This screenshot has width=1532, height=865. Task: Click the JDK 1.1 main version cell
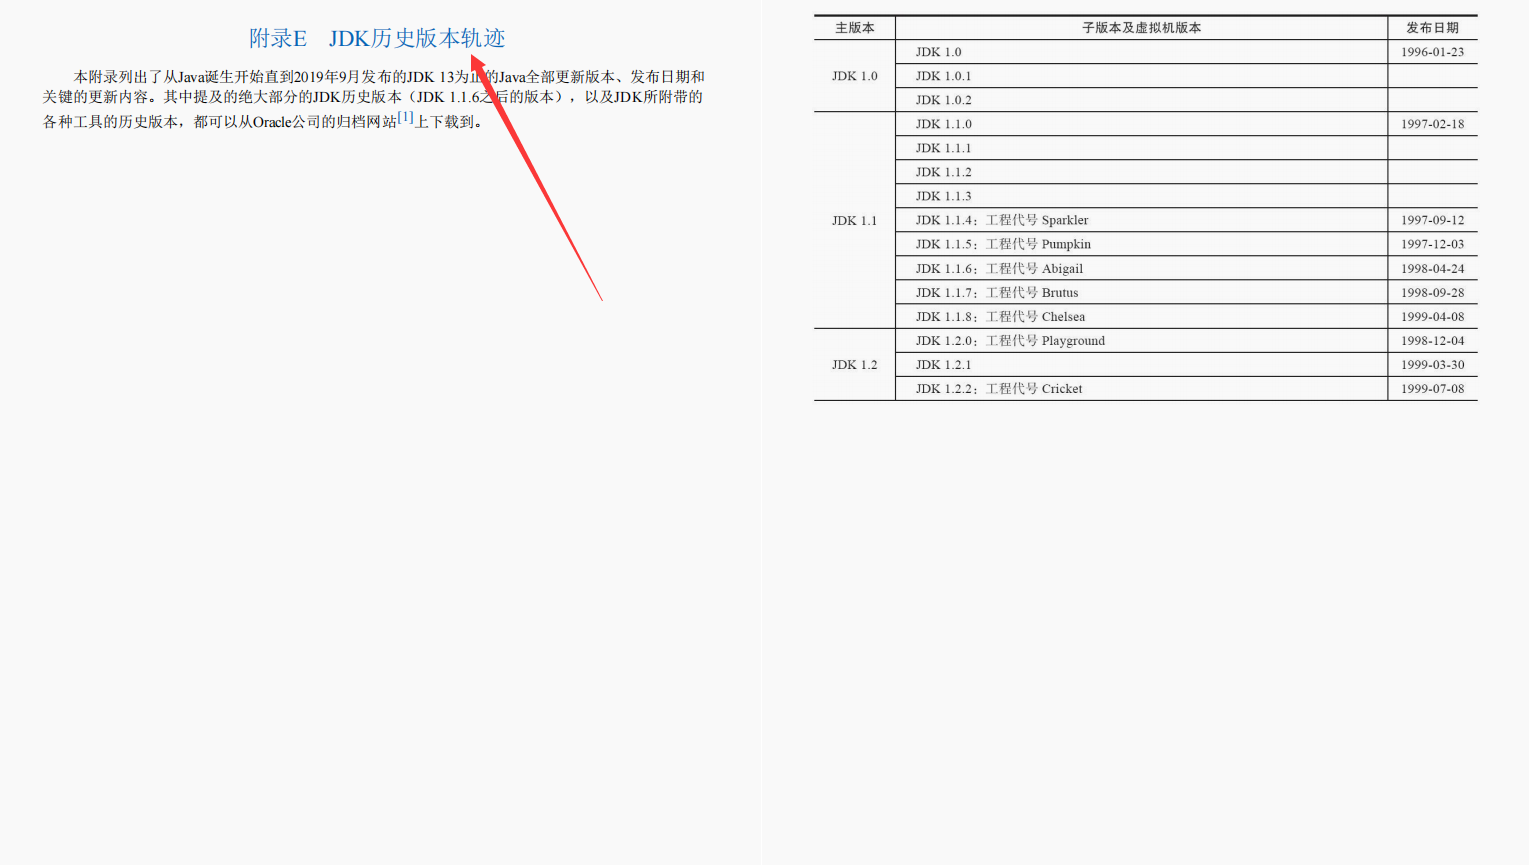(855, 220)
